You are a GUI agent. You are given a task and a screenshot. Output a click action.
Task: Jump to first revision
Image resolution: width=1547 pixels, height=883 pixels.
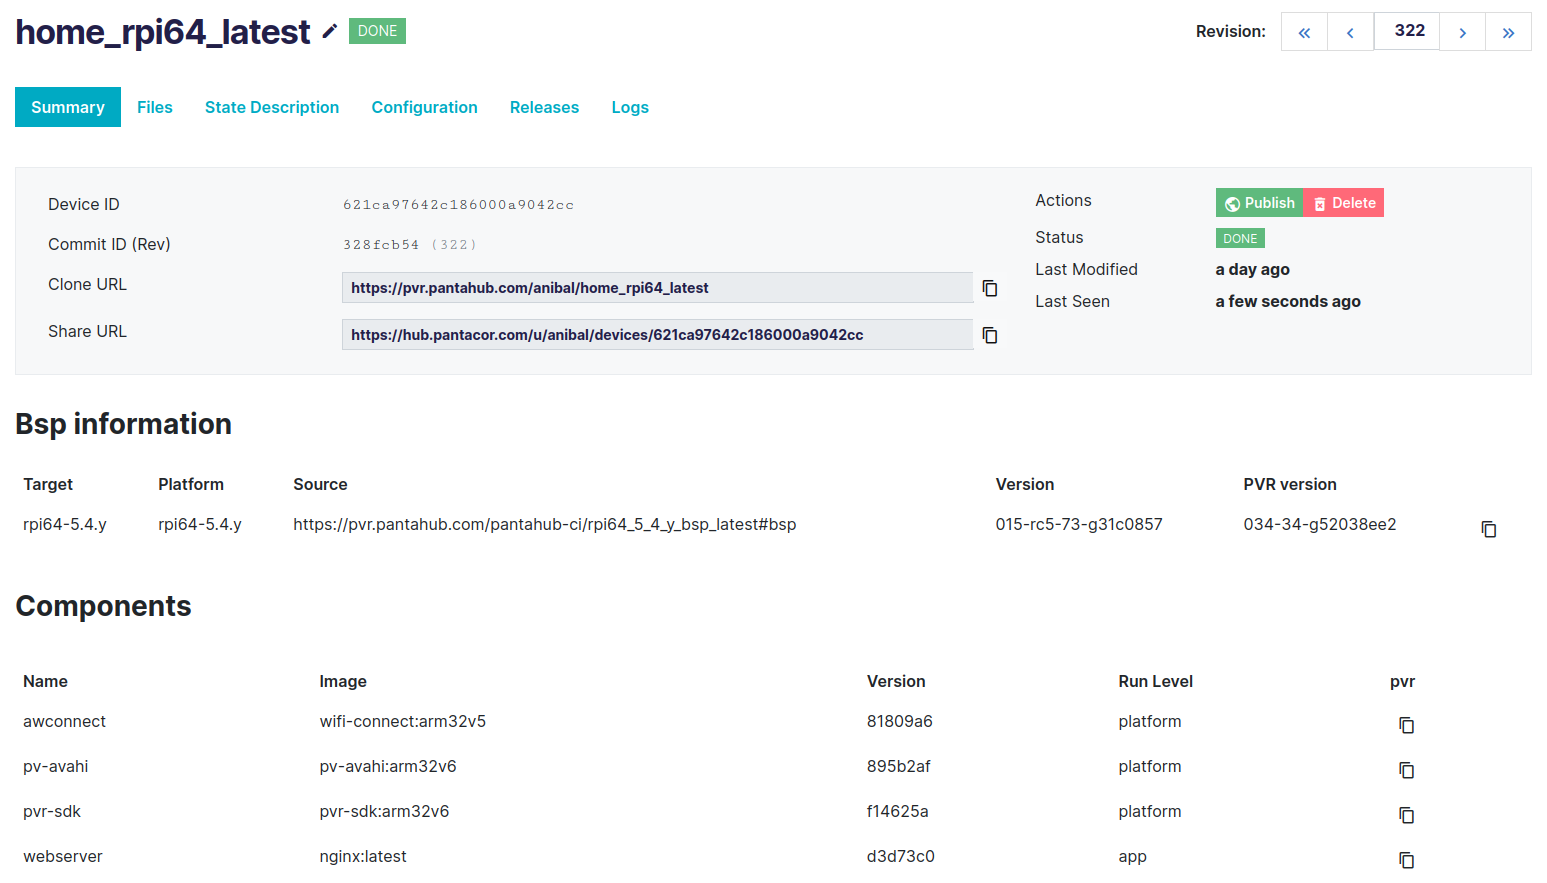click(1304, 32)
